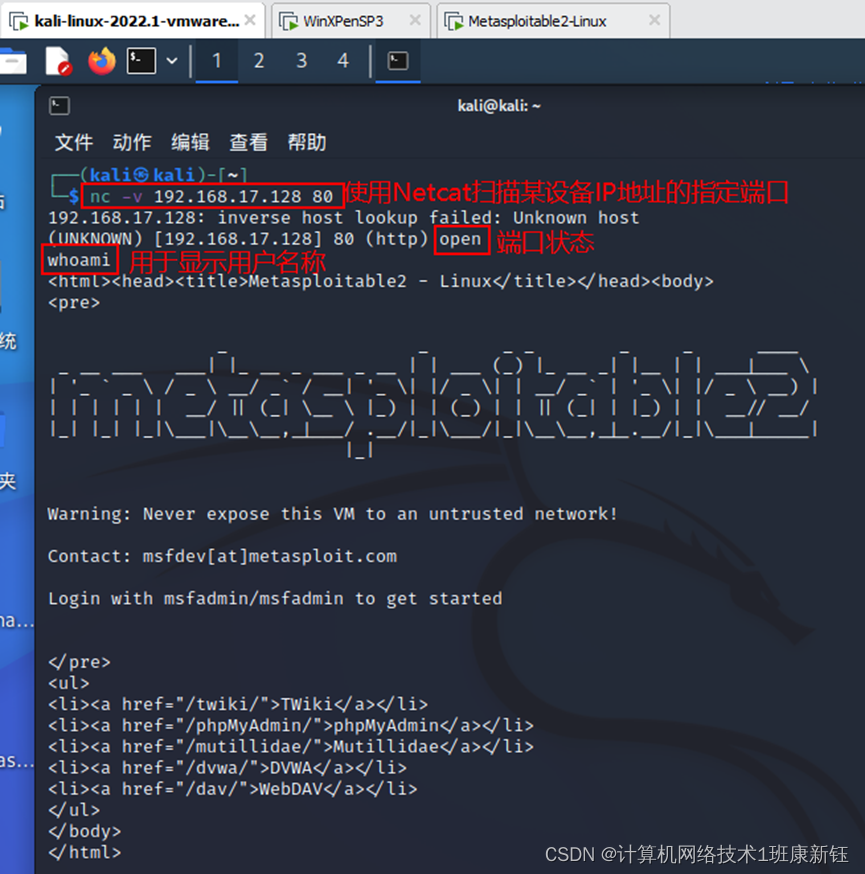This screenshot has height=874, width=865.
Task: Switch to workspace 4
Action: [343, 61]
